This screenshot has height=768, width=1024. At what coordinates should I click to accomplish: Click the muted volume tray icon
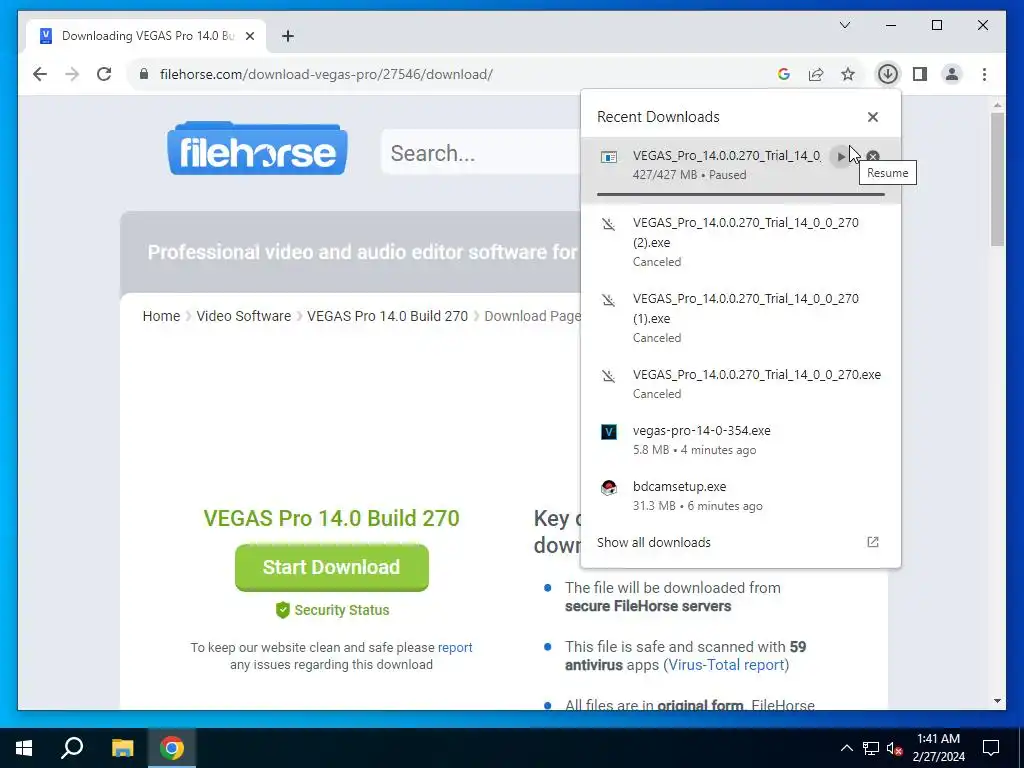pos(895,748)
